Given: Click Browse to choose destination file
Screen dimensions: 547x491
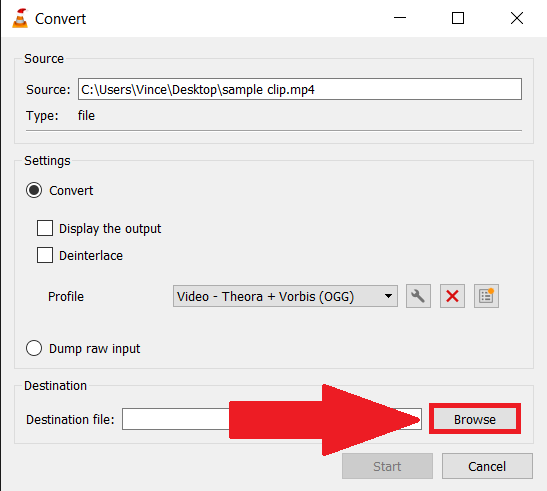Looking at the screenshot, I should (x=474, y=419).
